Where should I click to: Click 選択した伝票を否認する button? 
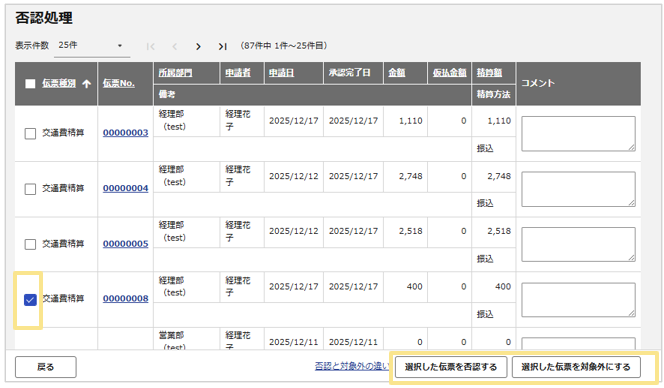point(451,367)
